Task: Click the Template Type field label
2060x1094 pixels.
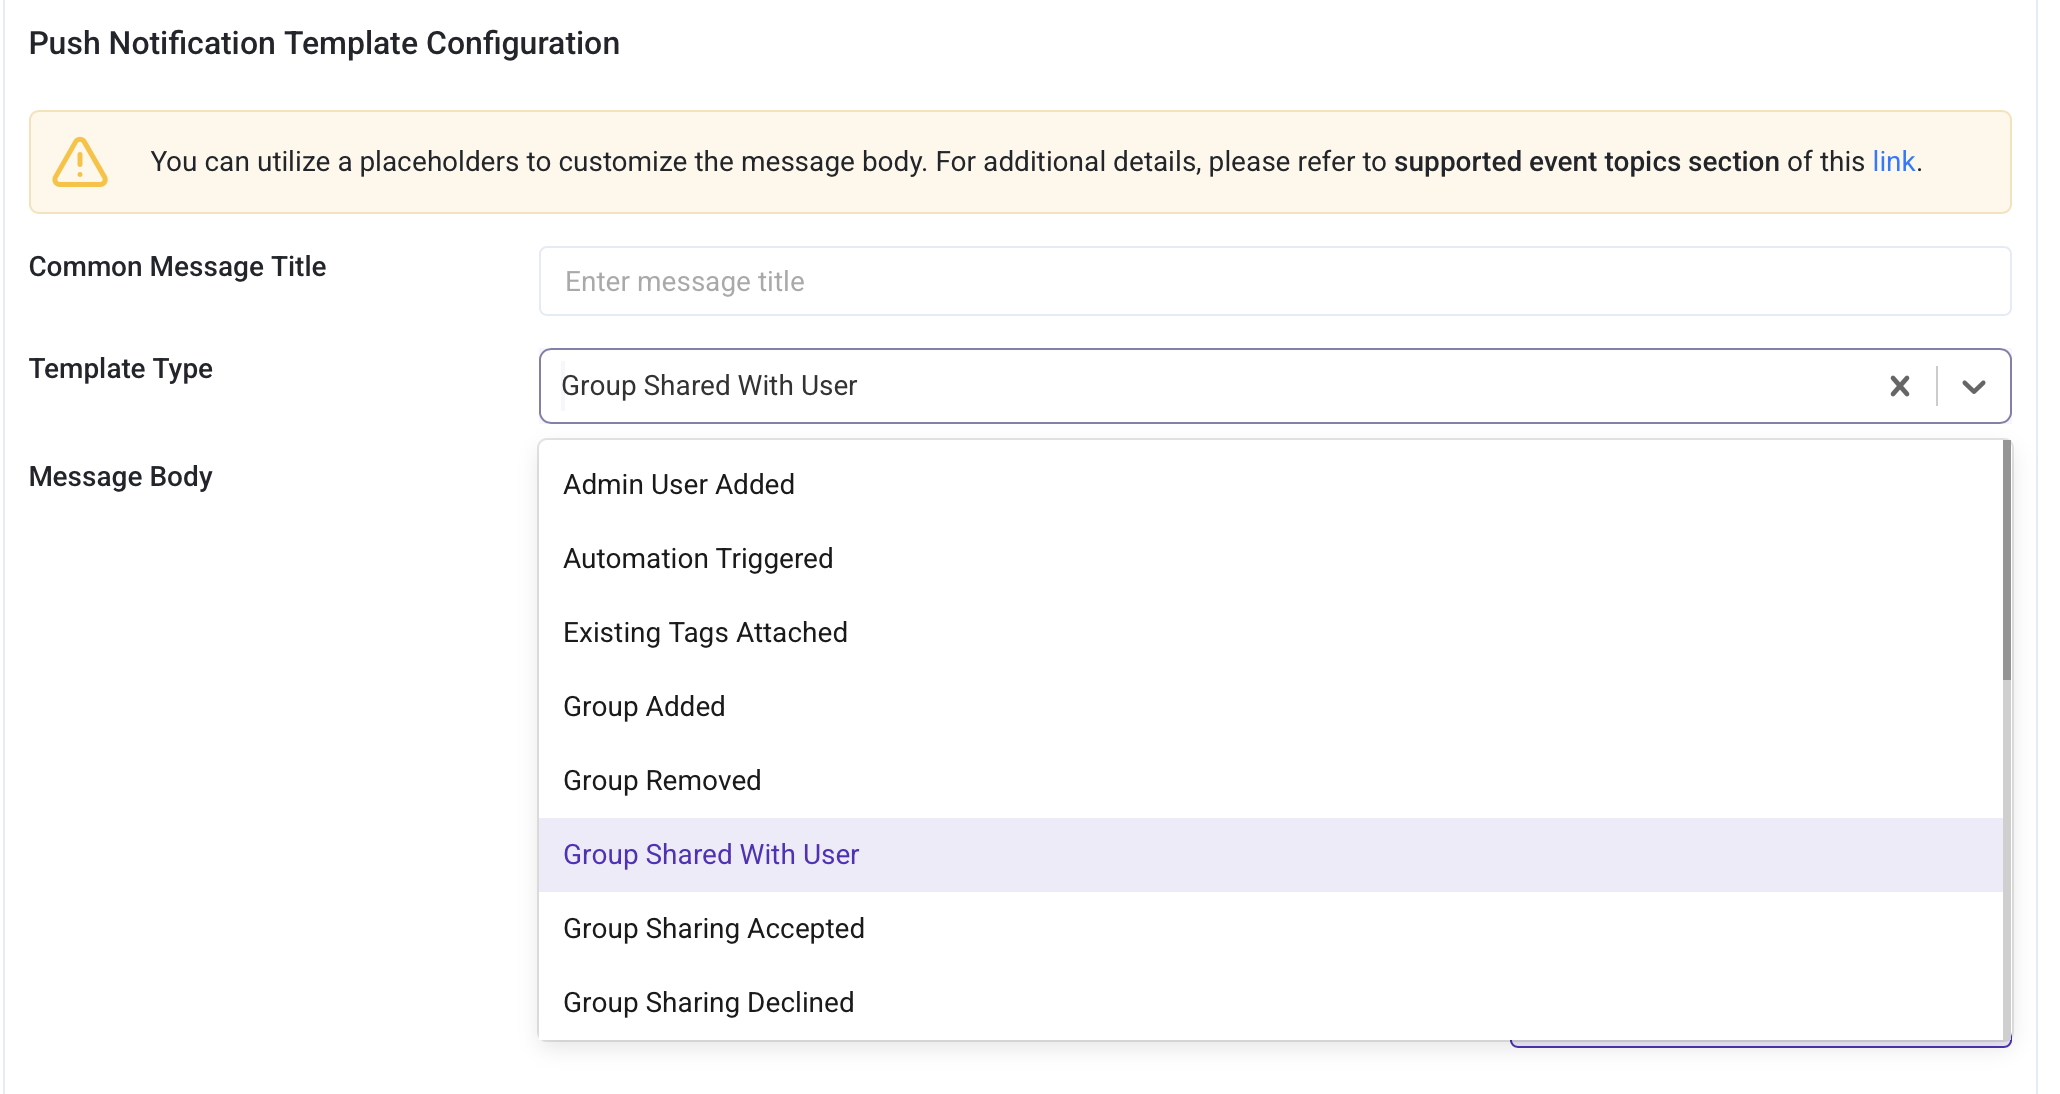Action: [x=120, y=369]
